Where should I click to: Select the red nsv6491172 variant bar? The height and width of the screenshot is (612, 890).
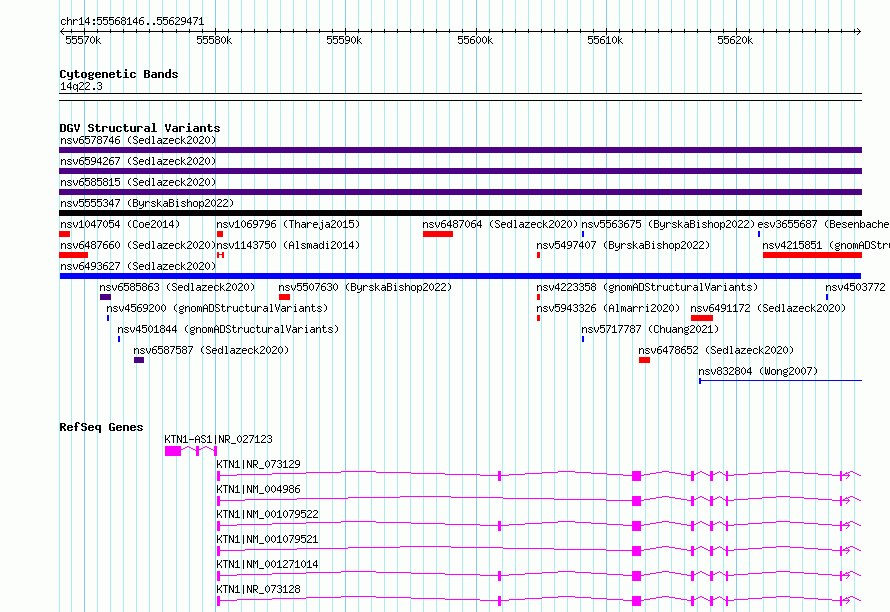tap(702, 318)
